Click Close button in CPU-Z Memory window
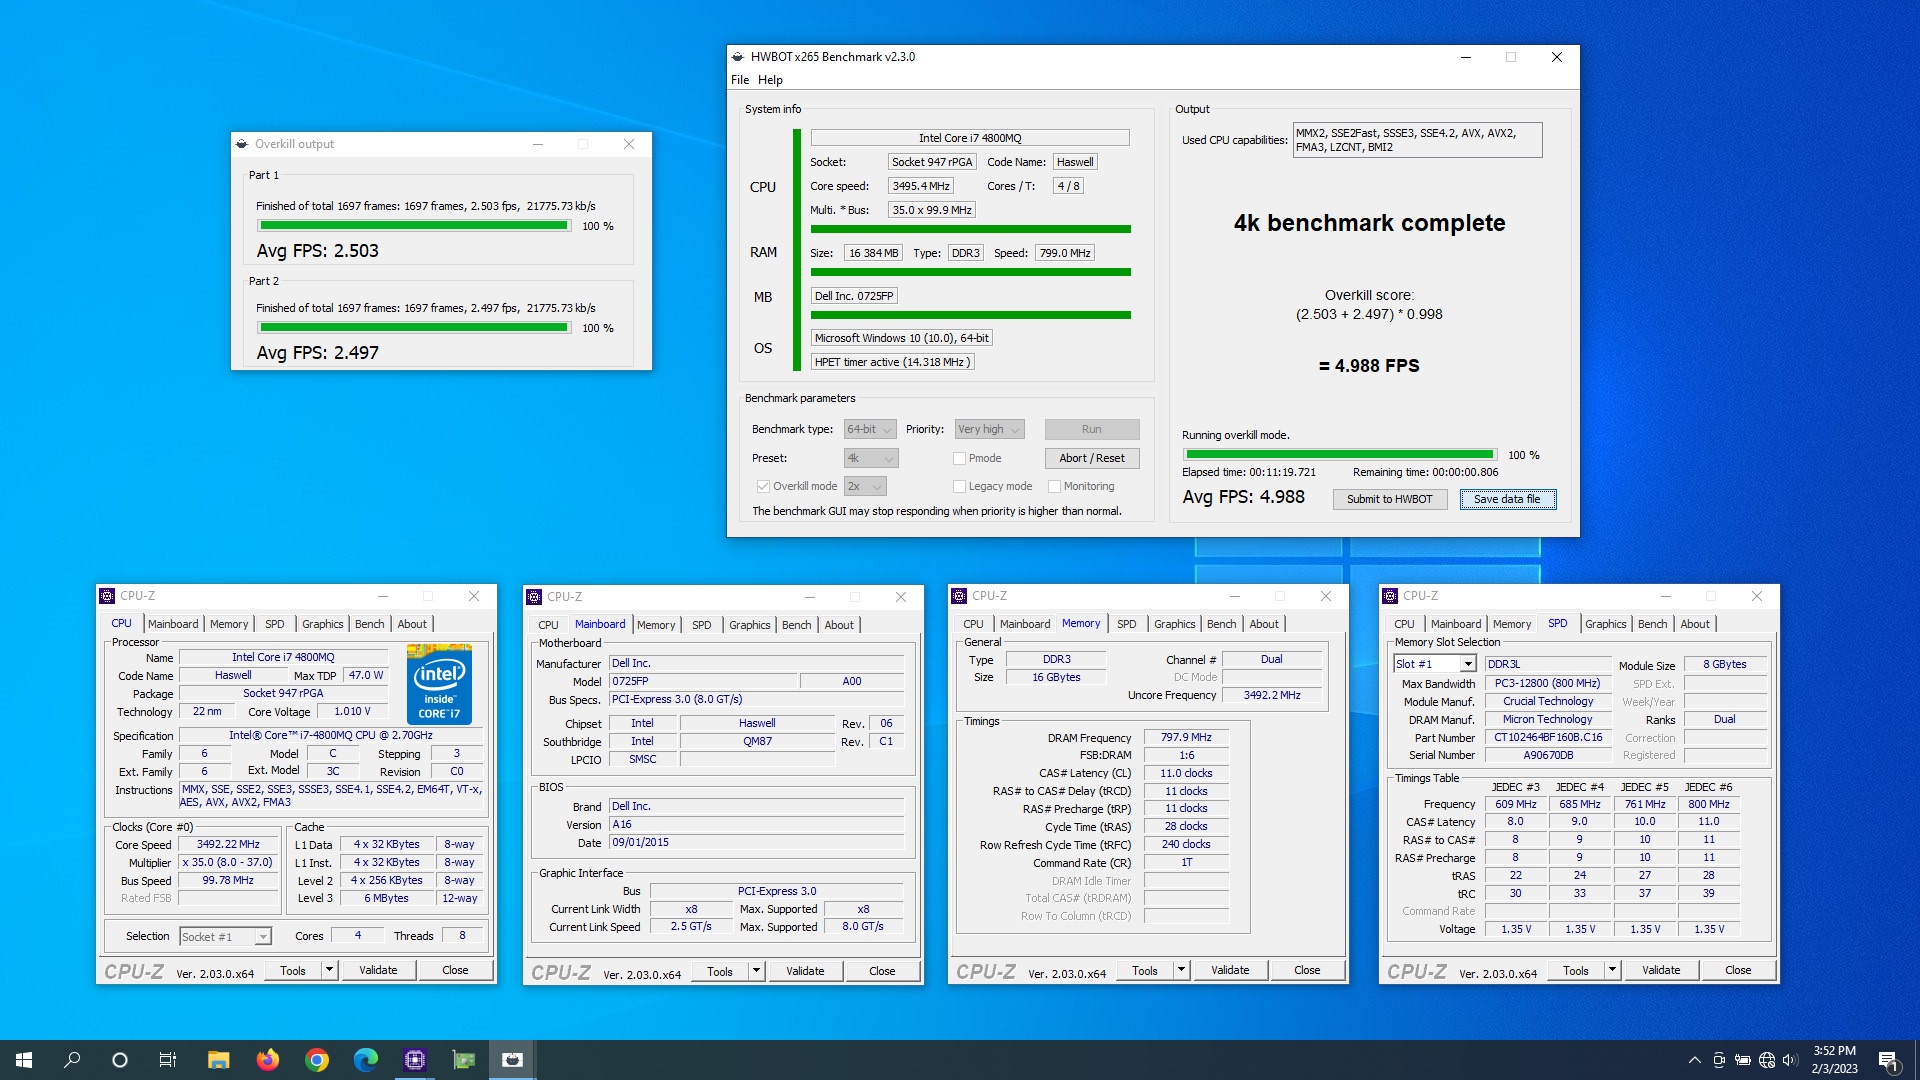This screenshot has width=1920, height=1080. click(x=1307, y=970)
